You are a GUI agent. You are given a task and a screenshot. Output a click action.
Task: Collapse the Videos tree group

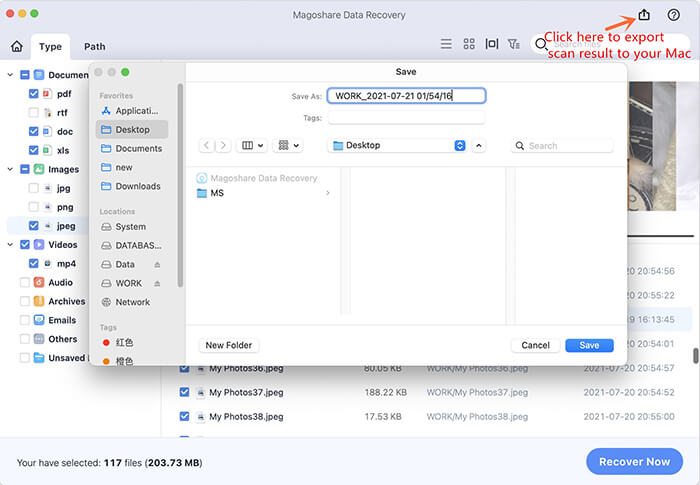pyautogui.click(x=10, y=245)
